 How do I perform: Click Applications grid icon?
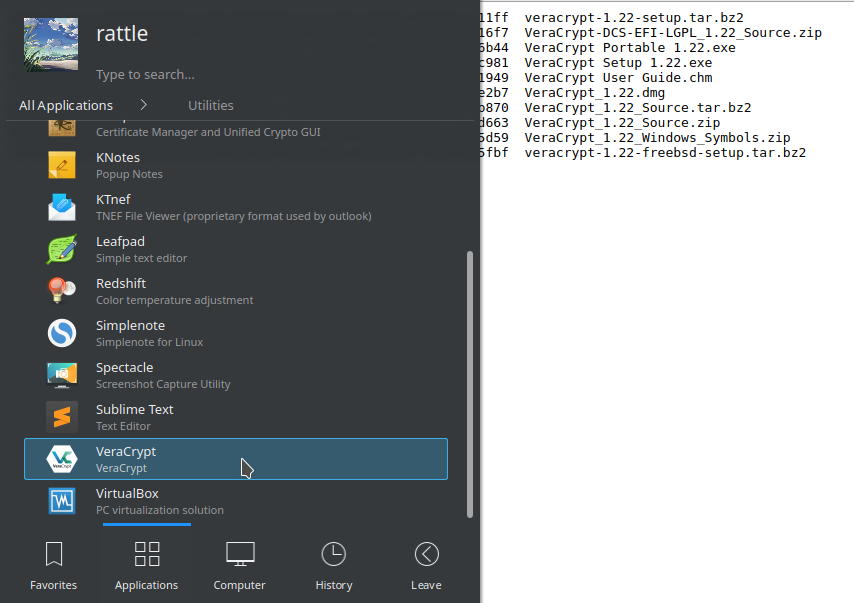tap(147, 554)
